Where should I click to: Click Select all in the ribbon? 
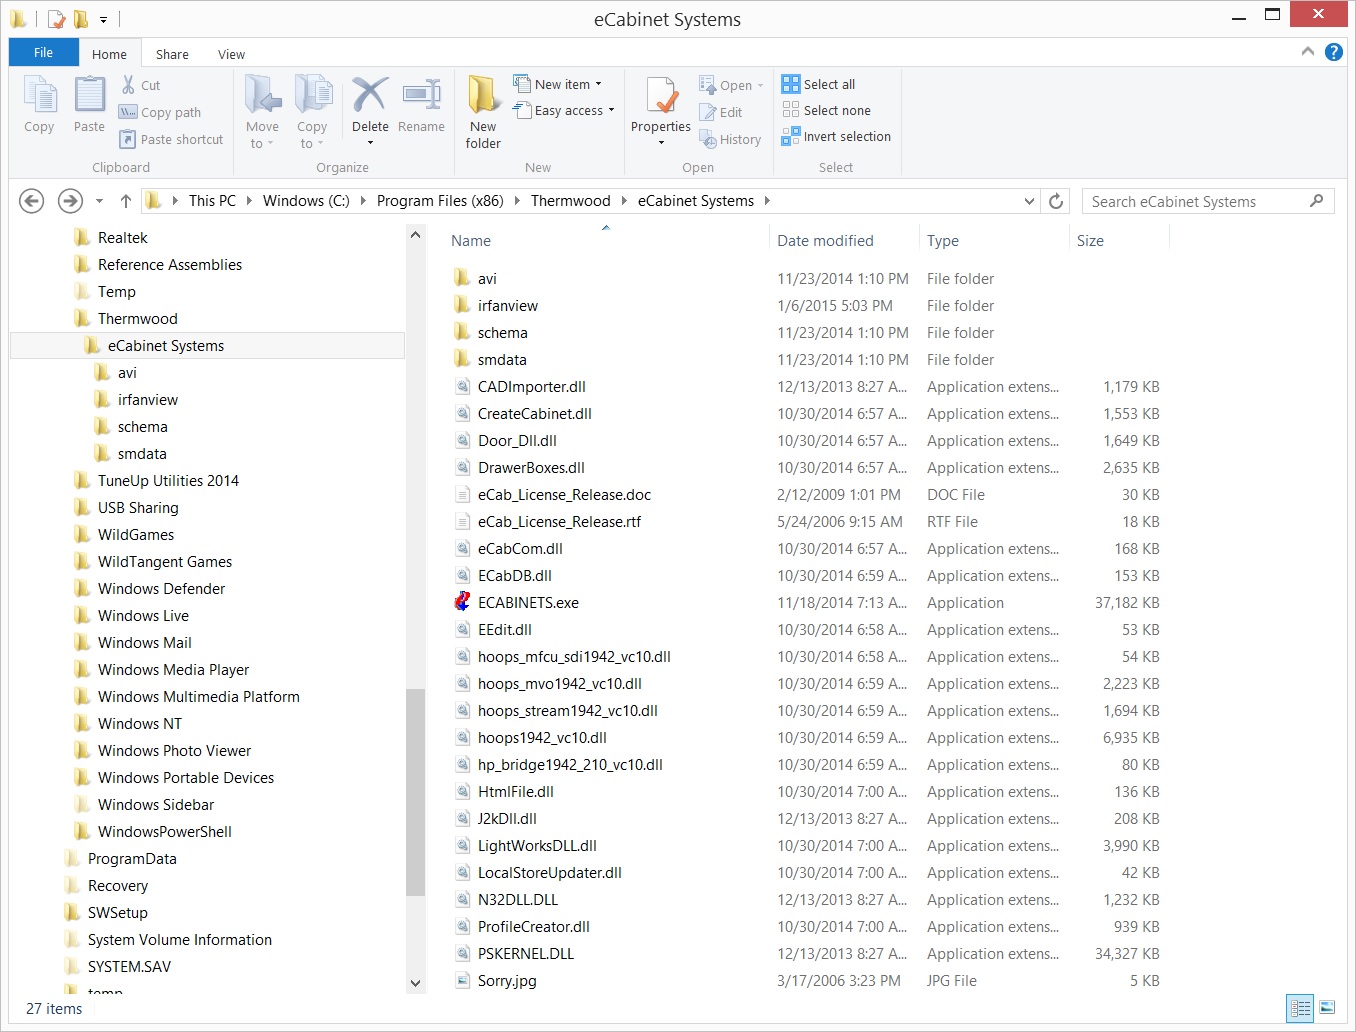point(828,84)
